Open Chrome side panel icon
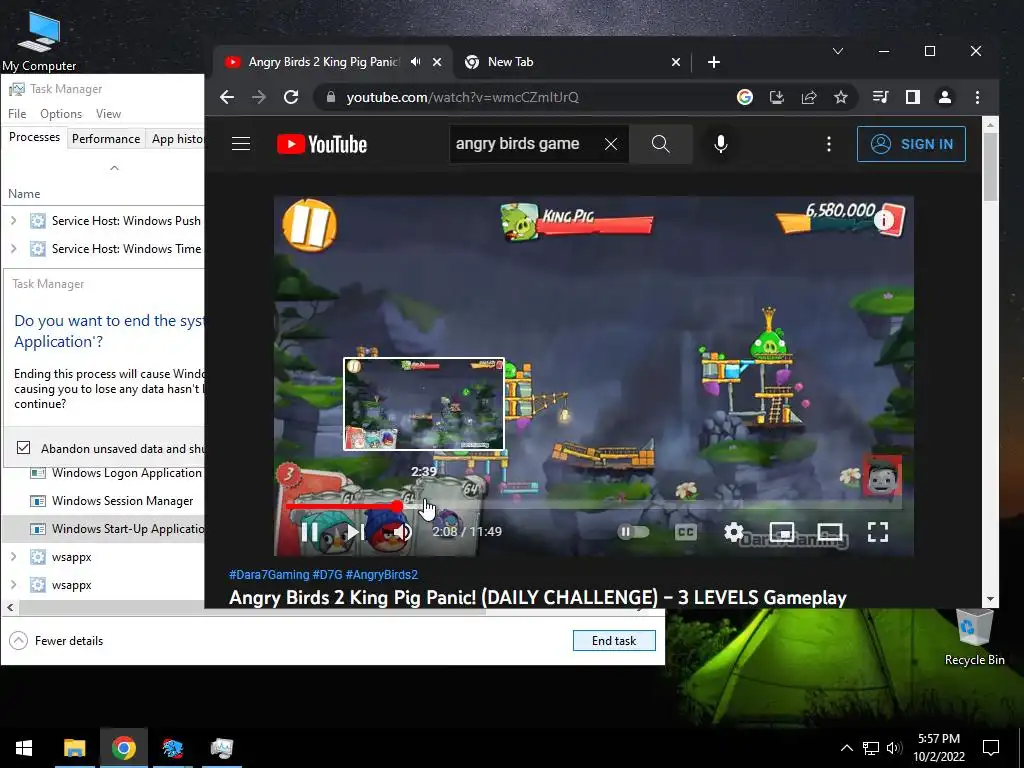Viewport: 1024px width, 768px height. pos(912,97)
